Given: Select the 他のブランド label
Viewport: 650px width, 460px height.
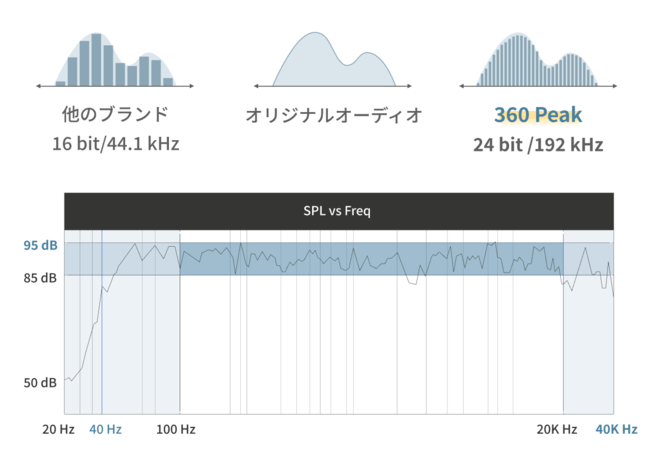Looking at the screenshot, I should point(115,112).
